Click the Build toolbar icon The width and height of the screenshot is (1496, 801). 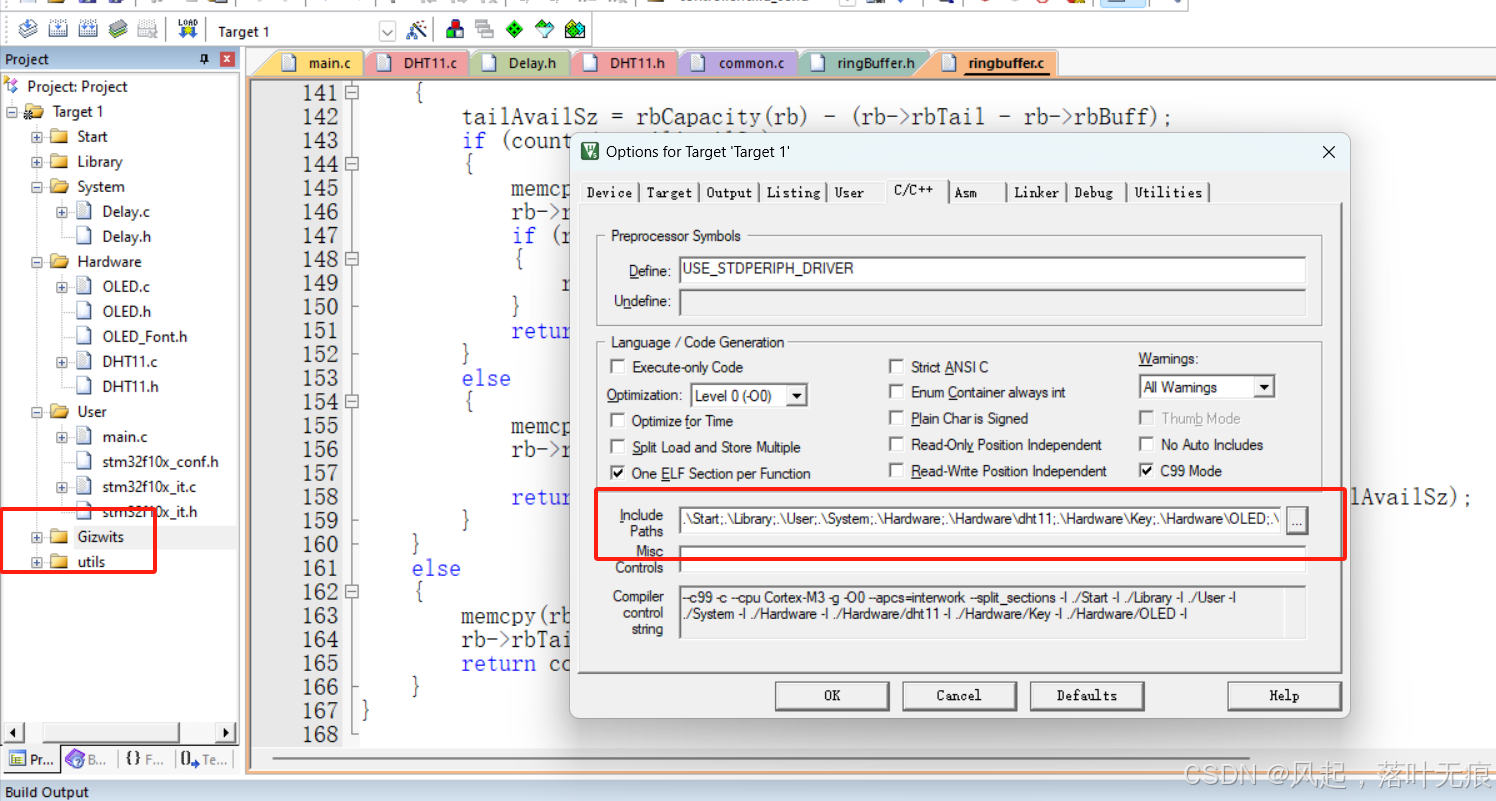click(58, 31)
